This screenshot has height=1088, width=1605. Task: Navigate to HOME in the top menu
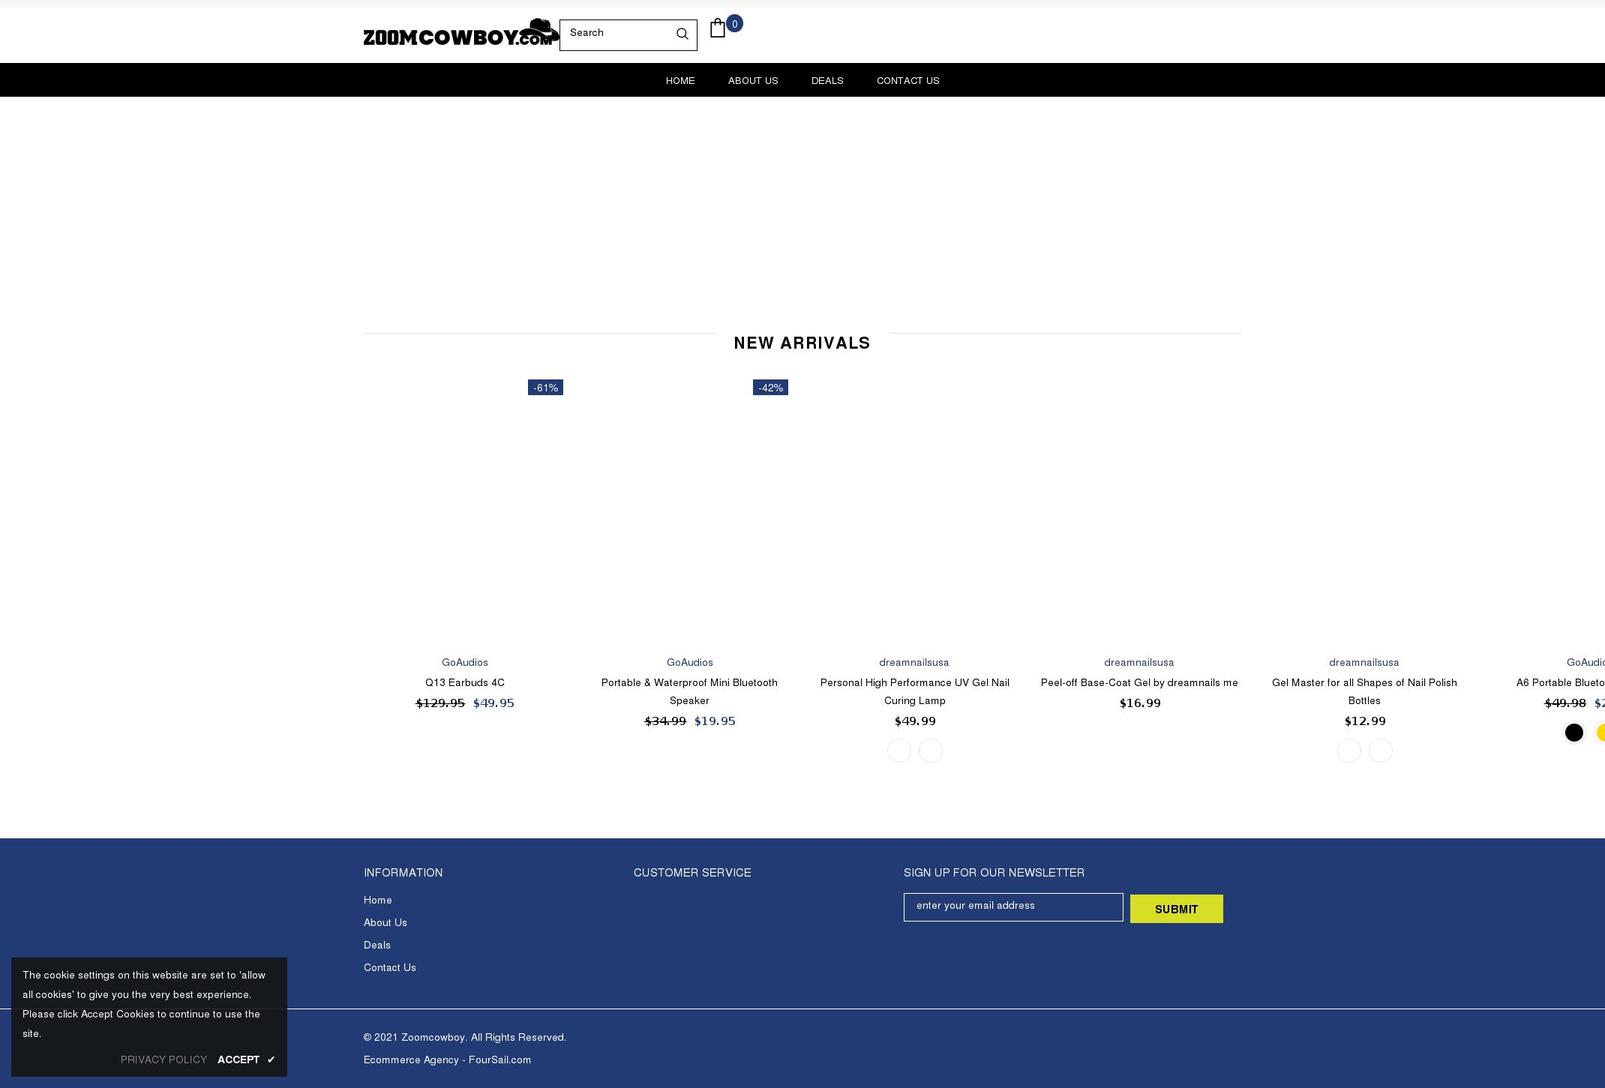pos(680,80)
